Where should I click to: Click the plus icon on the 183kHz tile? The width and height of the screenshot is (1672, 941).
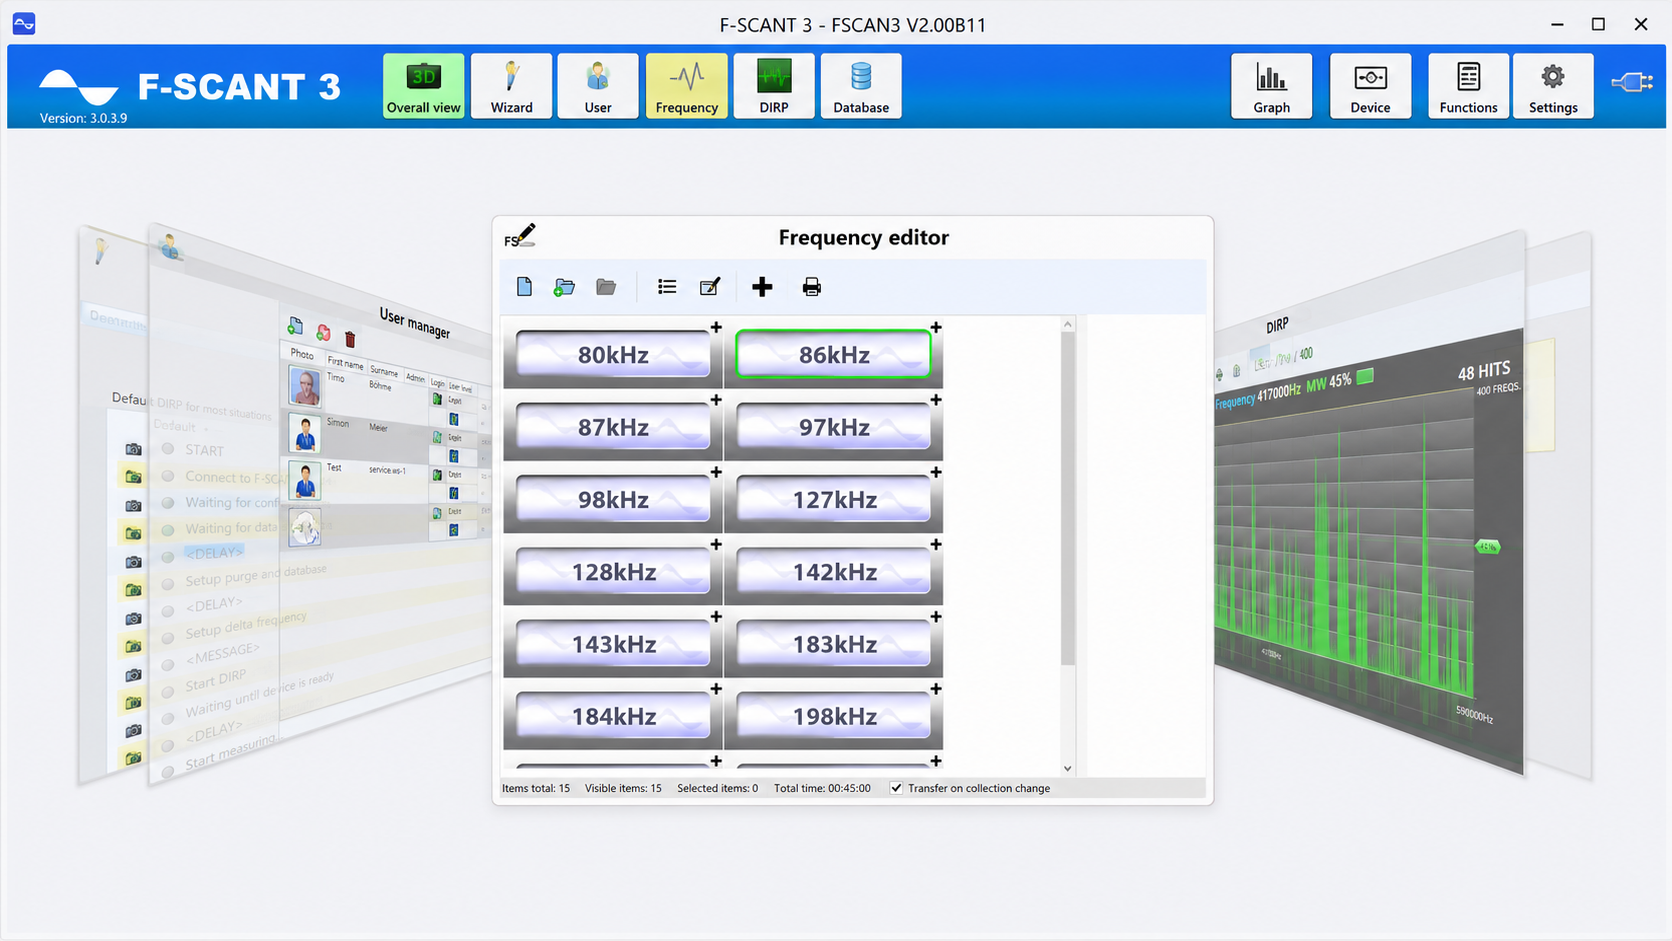pyautogui.click(x=936, y=617)
